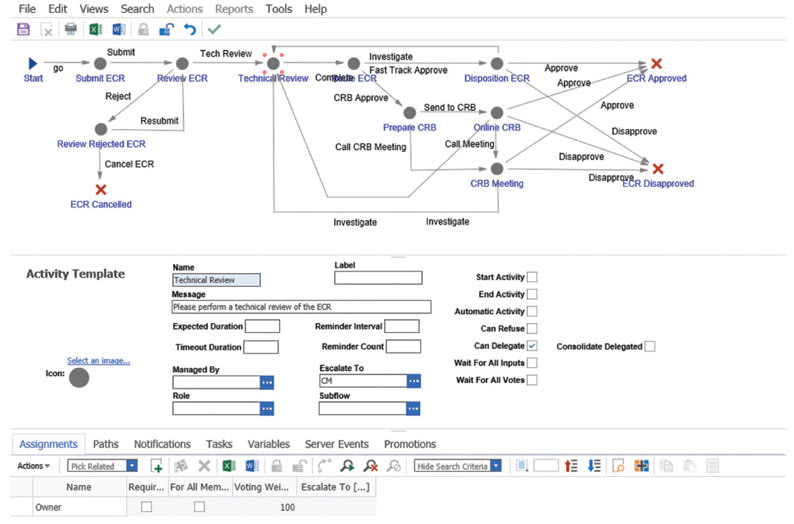The height and width of the screenshot is (524, 794).
Task: Check the Required checkbox in Owner row
Action: (x=146, y=507)
